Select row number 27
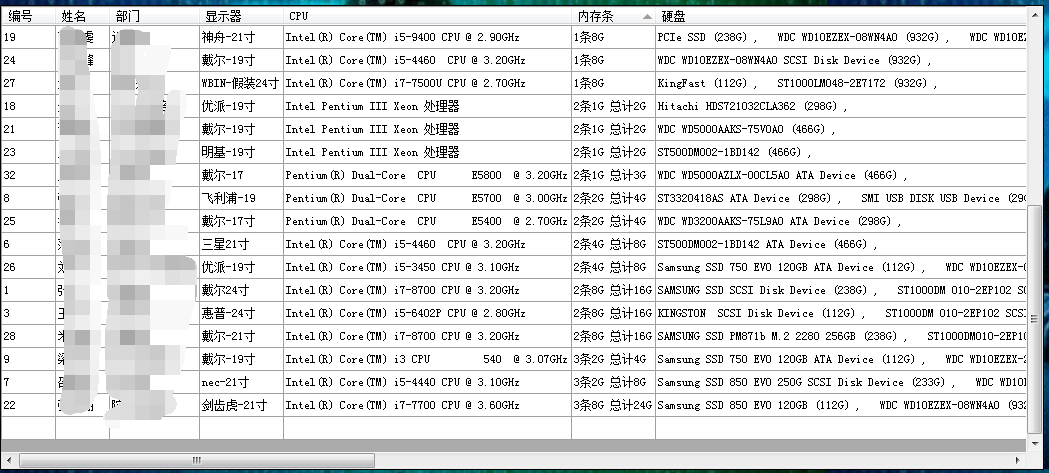The height and width of the screenshot is (473, 1049). pos(28,84)
